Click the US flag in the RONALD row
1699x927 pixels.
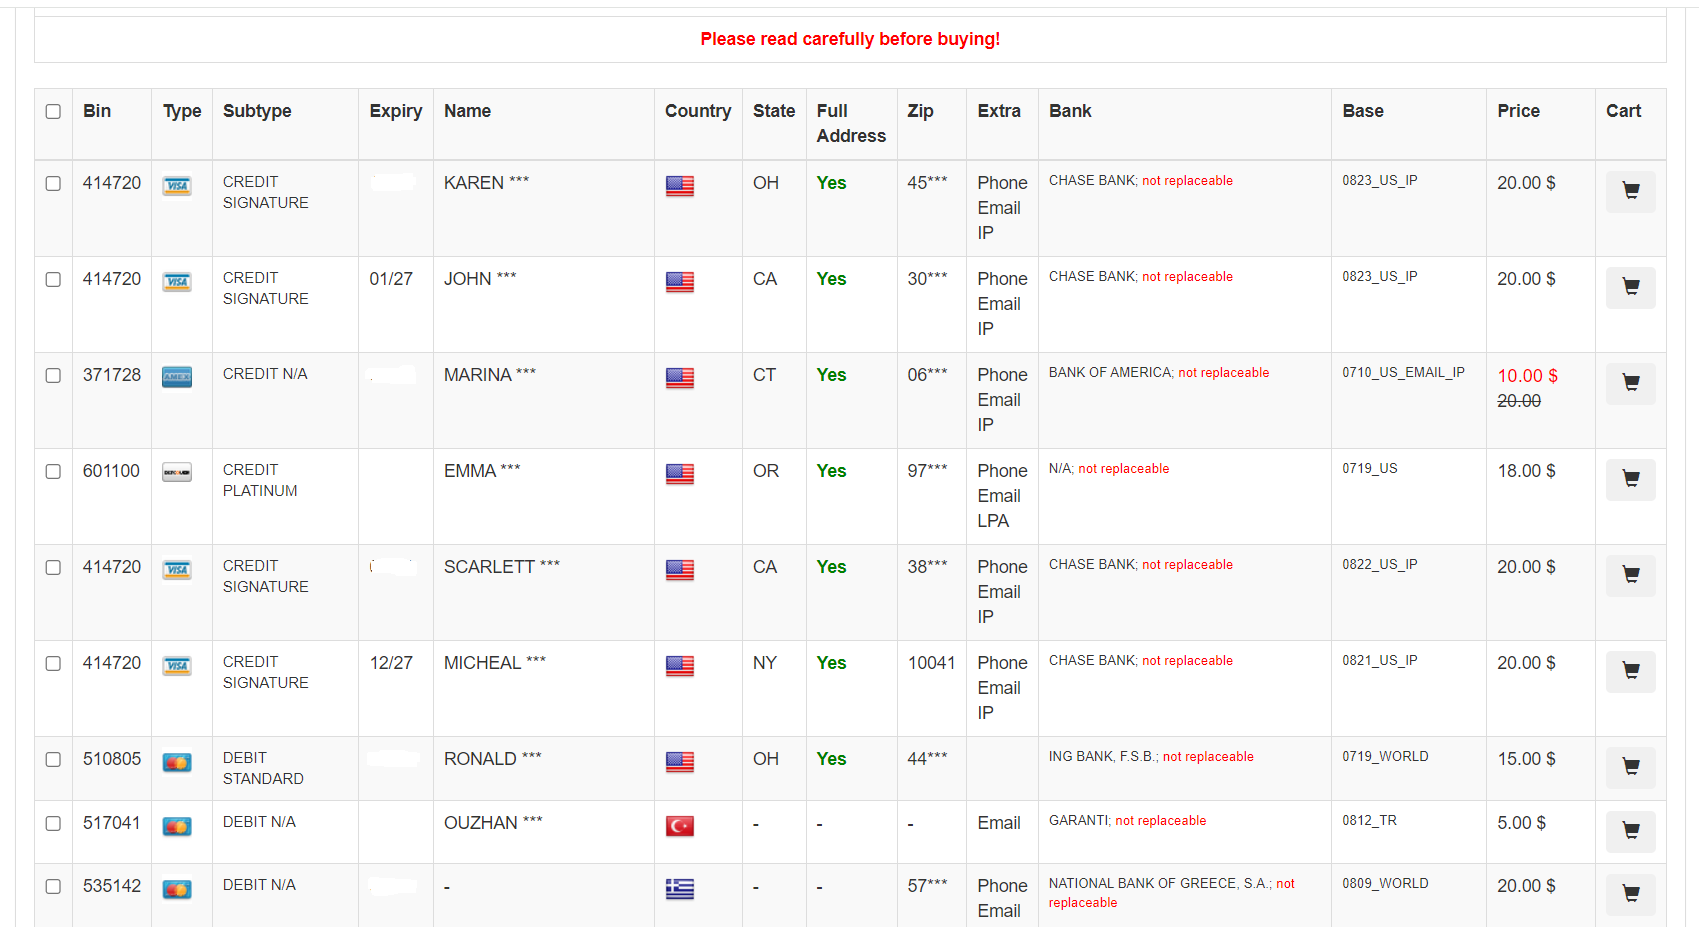pos(680,762)
